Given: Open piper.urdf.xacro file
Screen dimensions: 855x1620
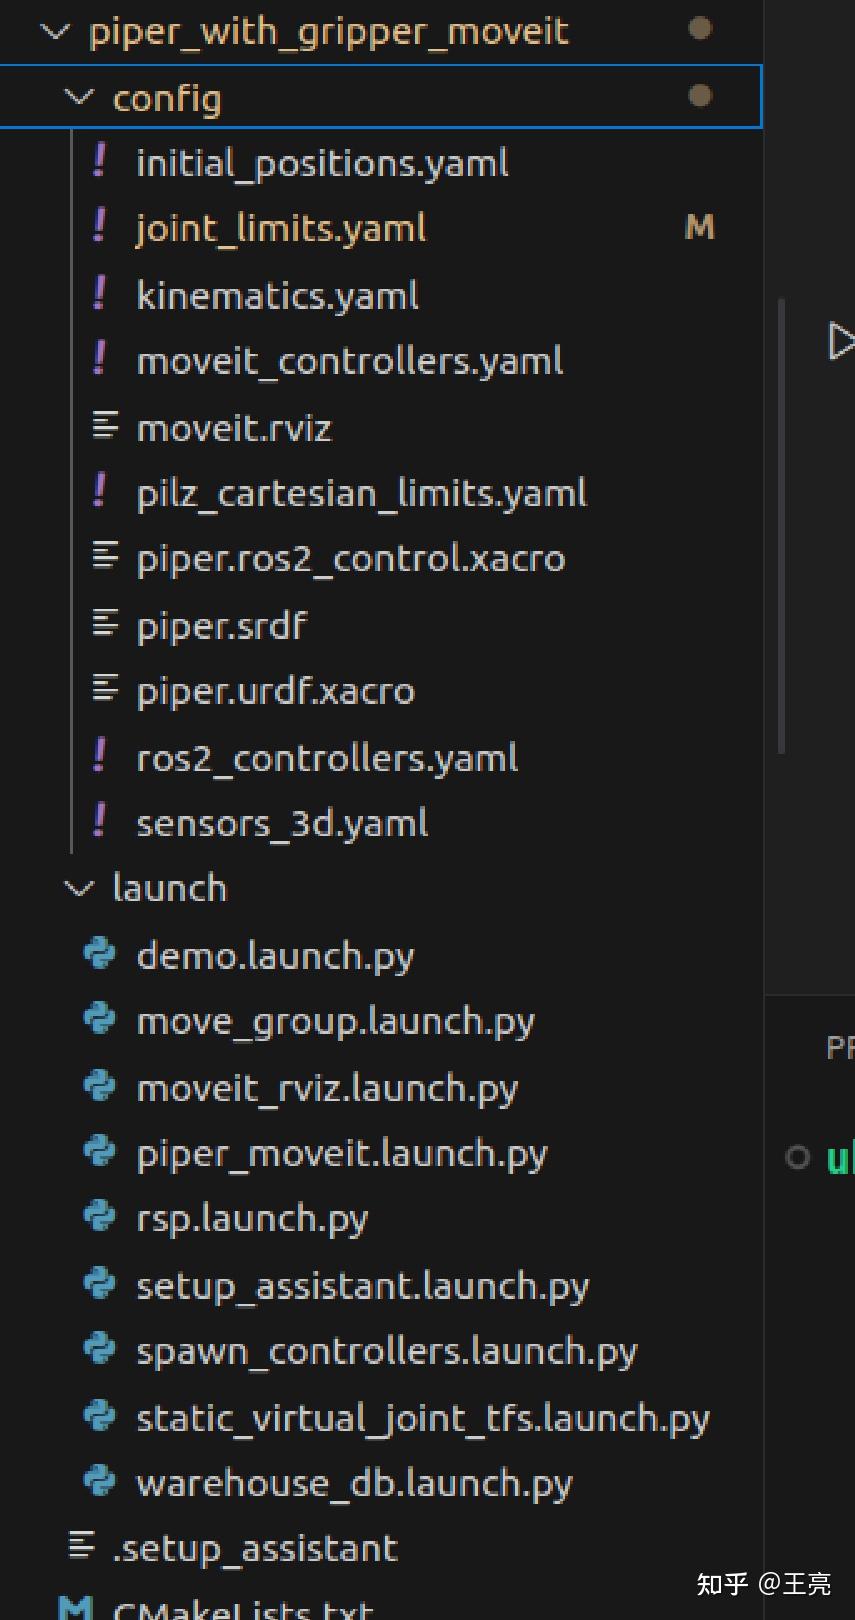Looking at the screenshot, I should pyautogui.click(x=275, y=691).
